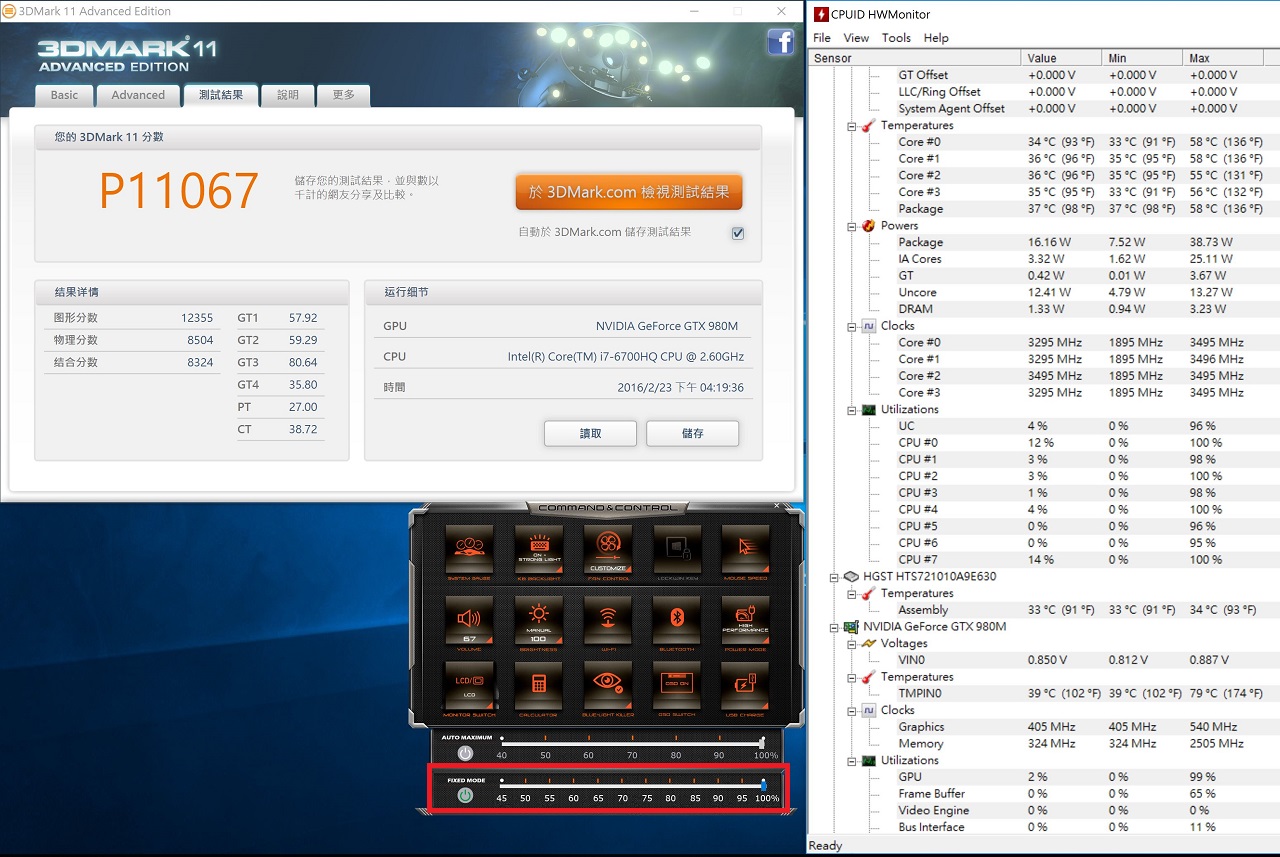1280x857 pixels.
Task: Select the DRAM power row
Action: point(1043,309)
